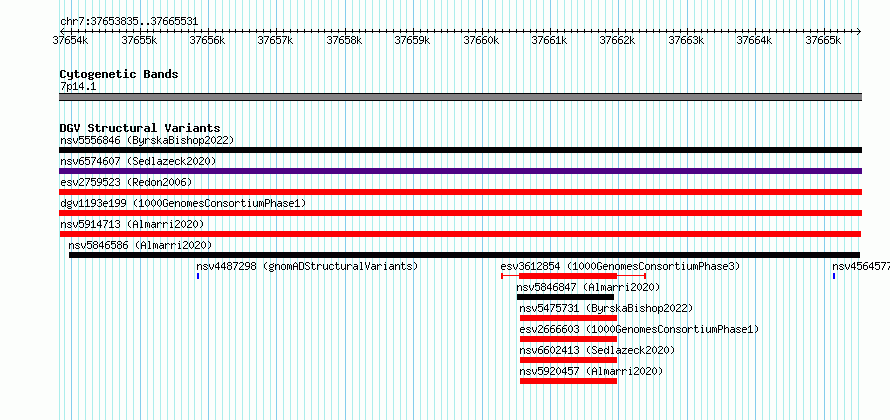Click the 37665k ruler label

pos(823,40)
